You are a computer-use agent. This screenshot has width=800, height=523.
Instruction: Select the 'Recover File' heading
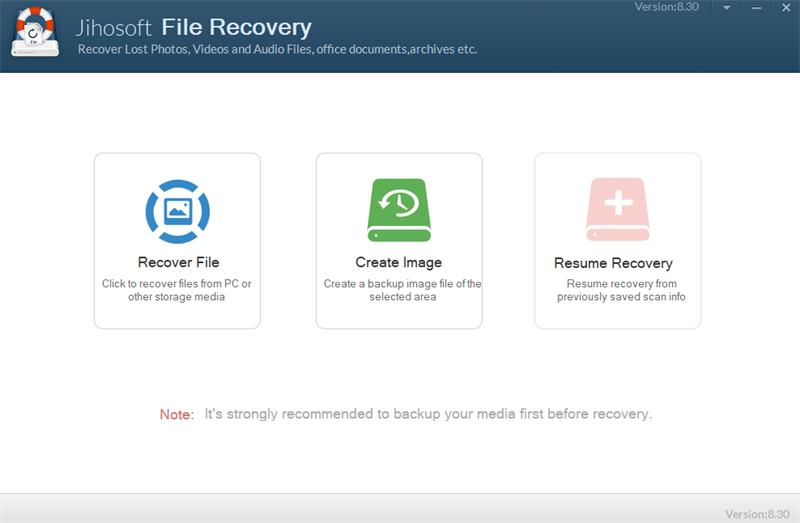click(x=179, y=262)
